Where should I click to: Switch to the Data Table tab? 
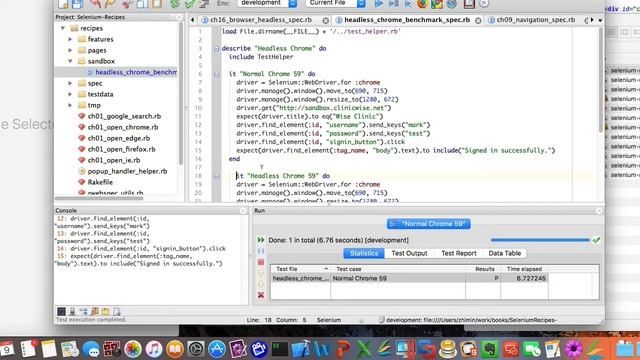(504, 253)
